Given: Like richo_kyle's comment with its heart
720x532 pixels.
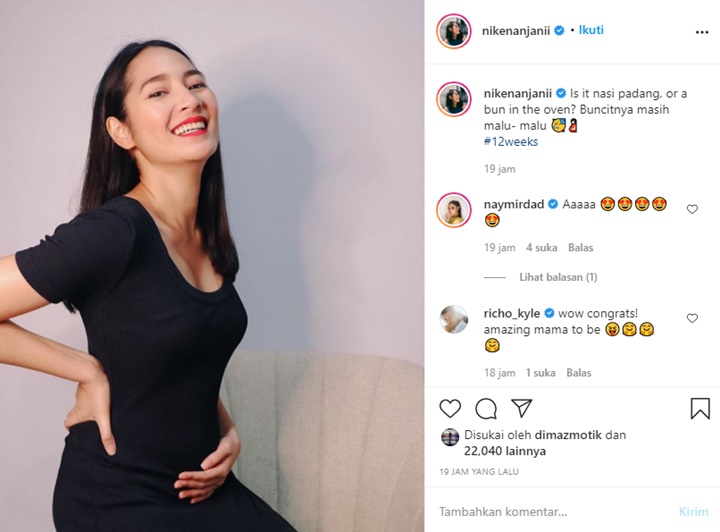Looking at the screenshot, I should tap(692, 318).
